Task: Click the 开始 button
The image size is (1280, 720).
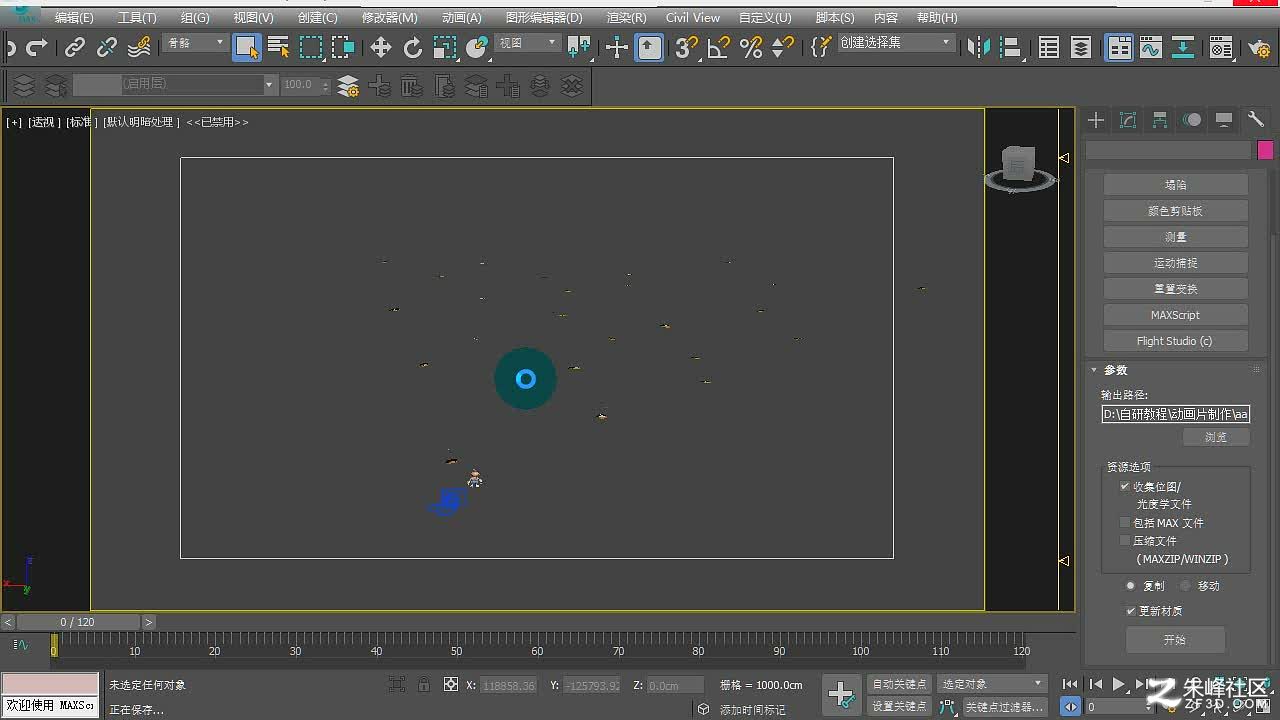Action: (1175, 640)
